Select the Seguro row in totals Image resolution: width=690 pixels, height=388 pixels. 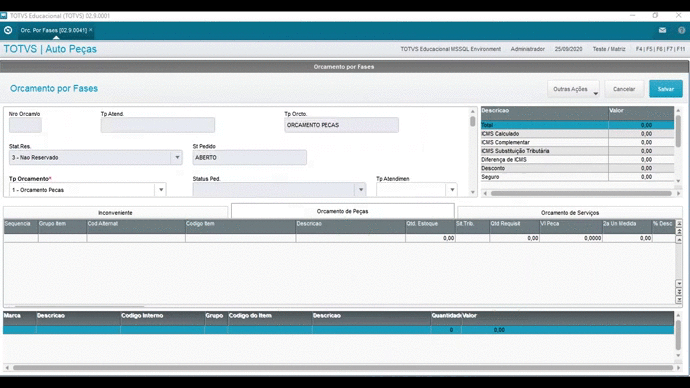(x=577, y=177)
